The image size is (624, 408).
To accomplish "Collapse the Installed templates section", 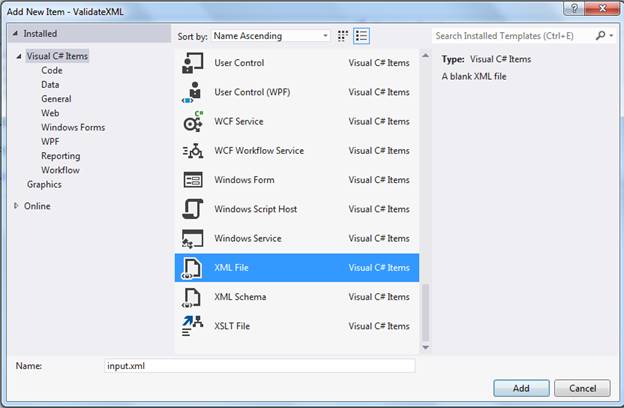I will (15, 33).
